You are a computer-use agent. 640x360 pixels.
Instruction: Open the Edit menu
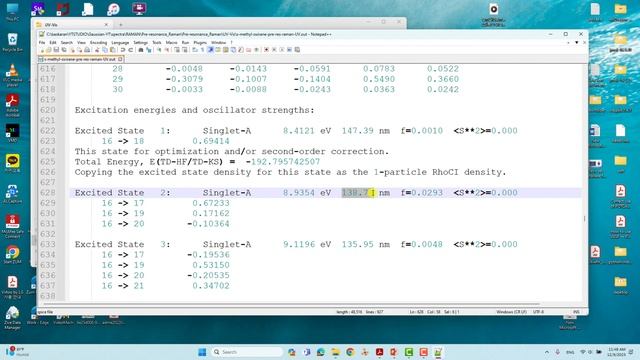[x=53, y=42]
